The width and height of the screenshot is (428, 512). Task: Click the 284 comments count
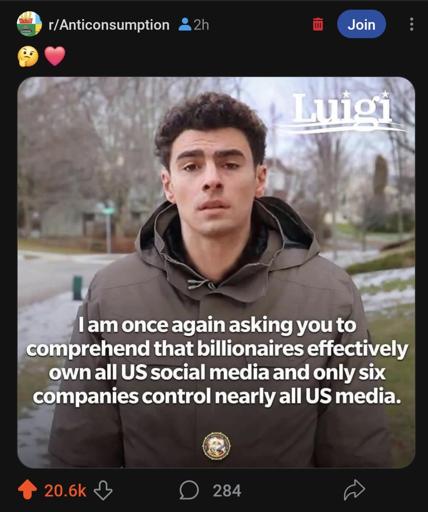(x=227, y=491)
